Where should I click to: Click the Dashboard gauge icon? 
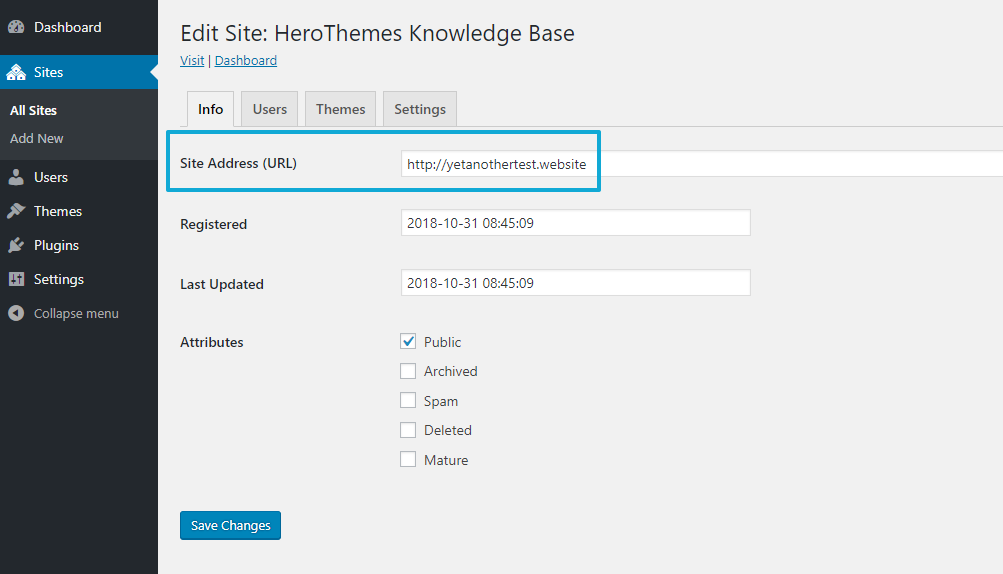[x=16, y=27]
